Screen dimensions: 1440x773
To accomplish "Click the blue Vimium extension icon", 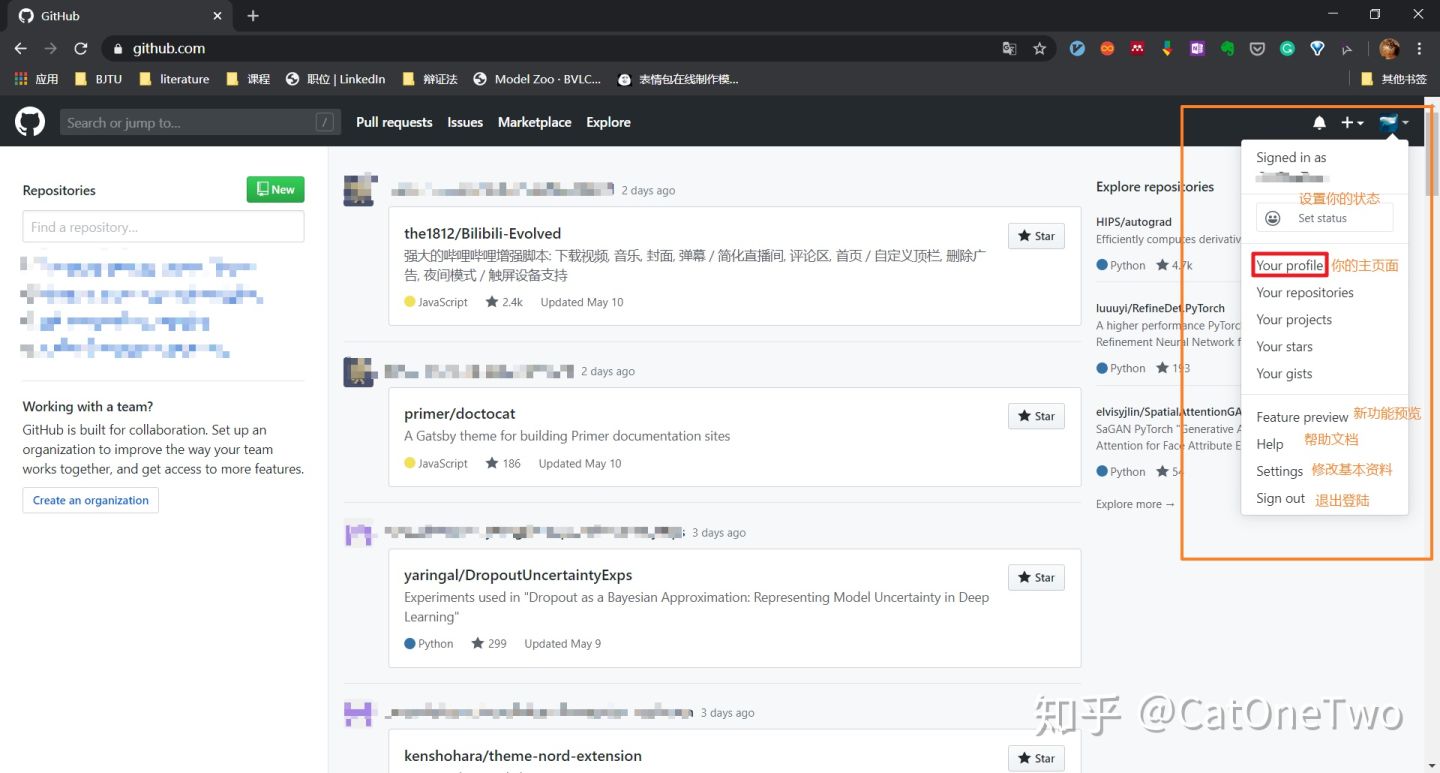I will point(1077,48).
